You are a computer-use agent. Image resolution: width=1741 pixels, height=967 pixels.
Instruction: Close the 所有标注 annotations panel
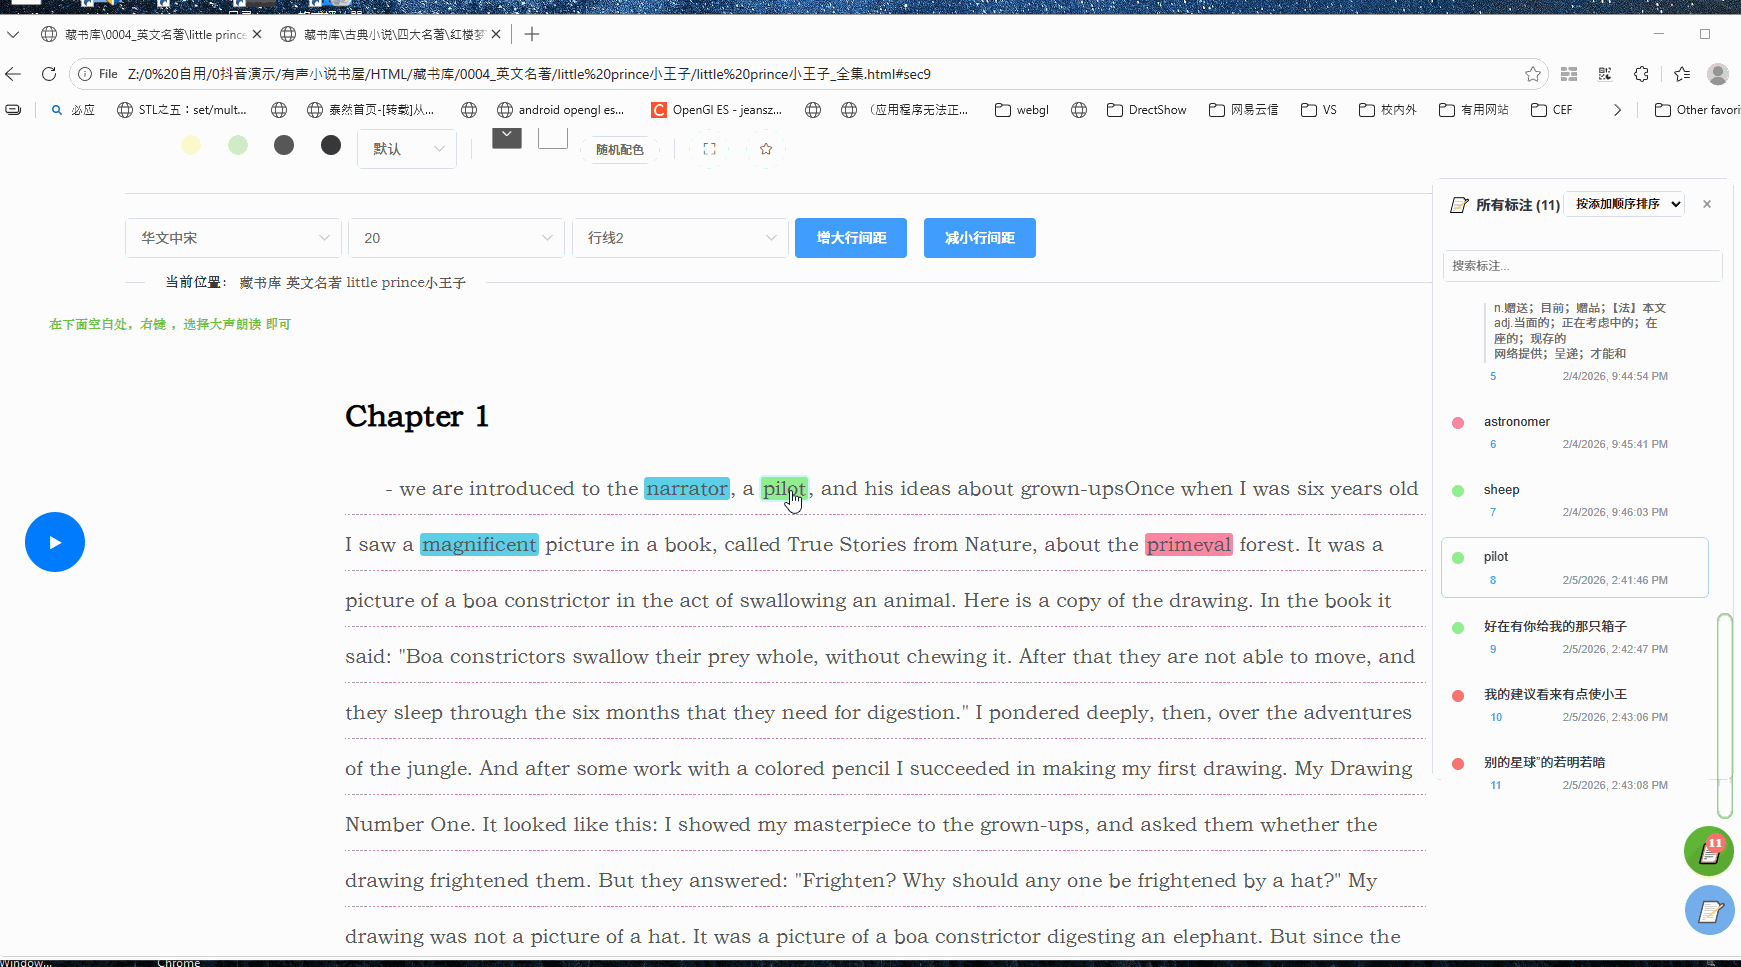point(1707,204)
